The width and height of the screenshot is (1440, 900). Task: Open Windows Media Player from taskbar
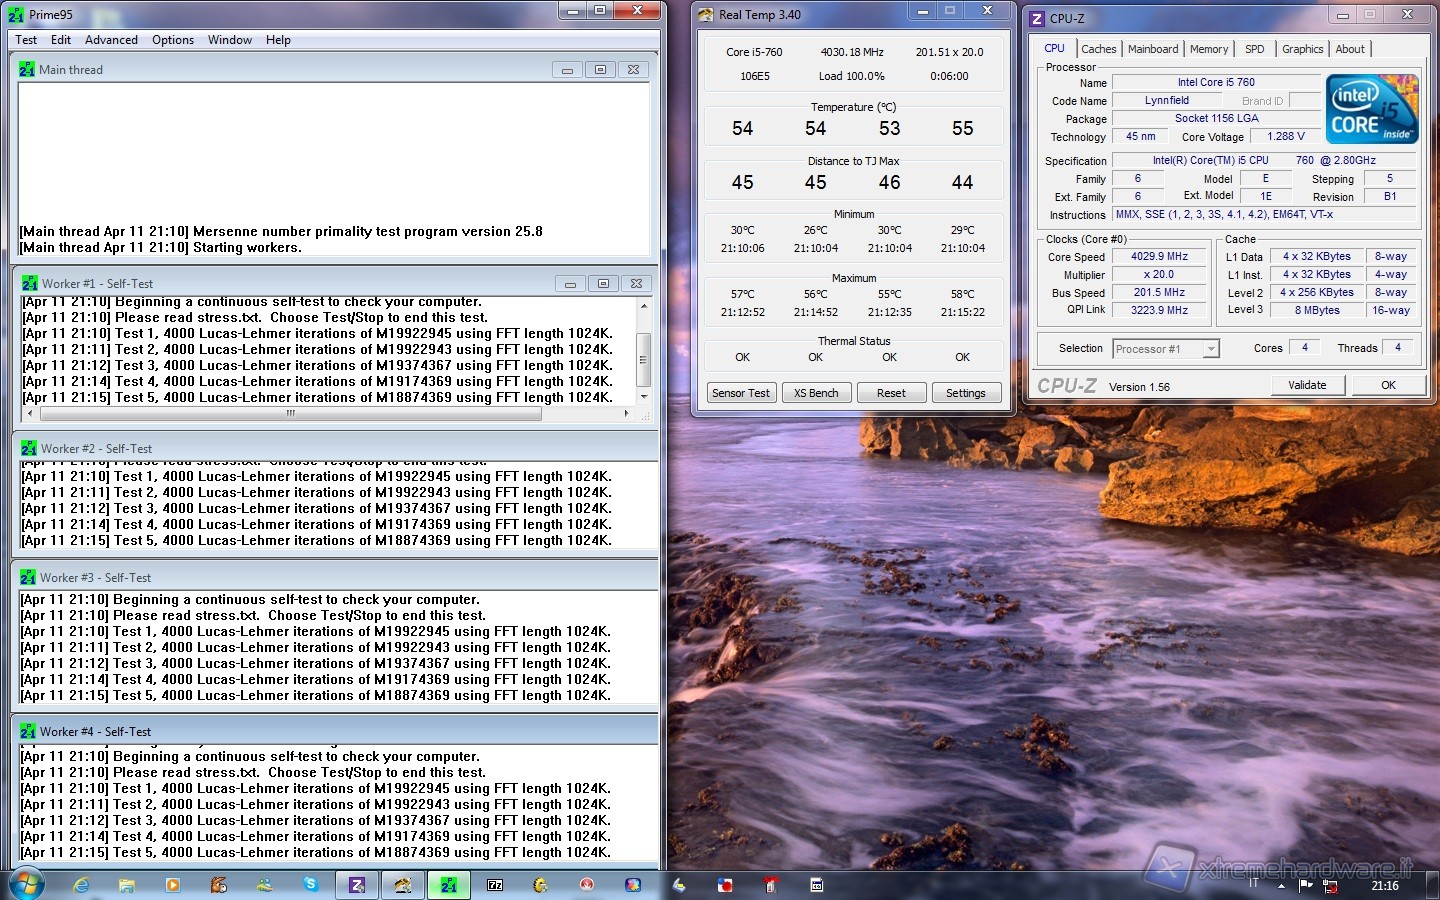[x=173, y=885]
